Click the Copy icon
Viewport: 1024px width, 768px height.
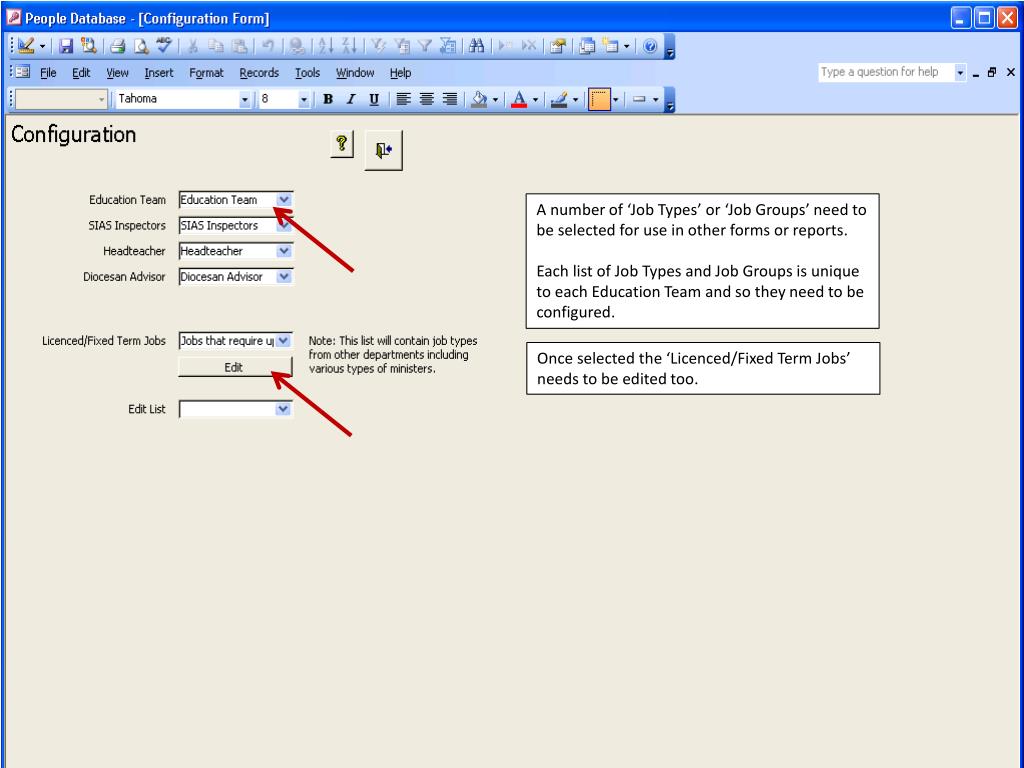pos(216,46)
